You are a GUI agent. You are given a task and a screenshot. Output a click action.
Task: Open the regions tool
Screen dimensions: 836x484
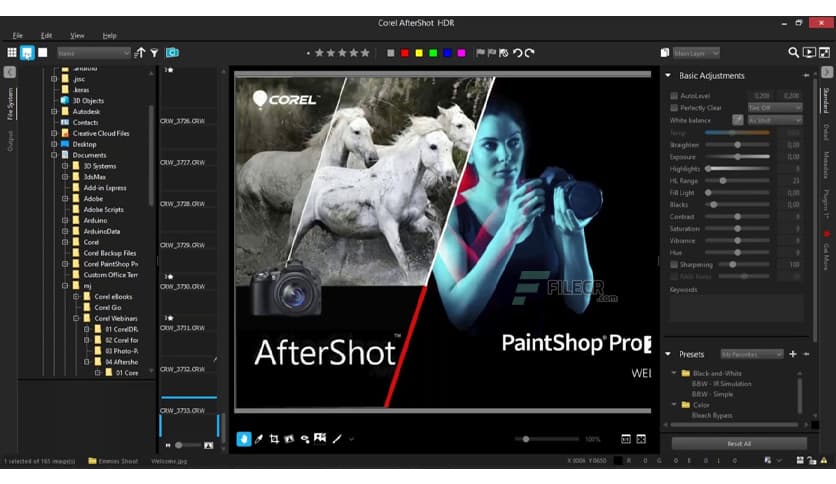(320, 438)
